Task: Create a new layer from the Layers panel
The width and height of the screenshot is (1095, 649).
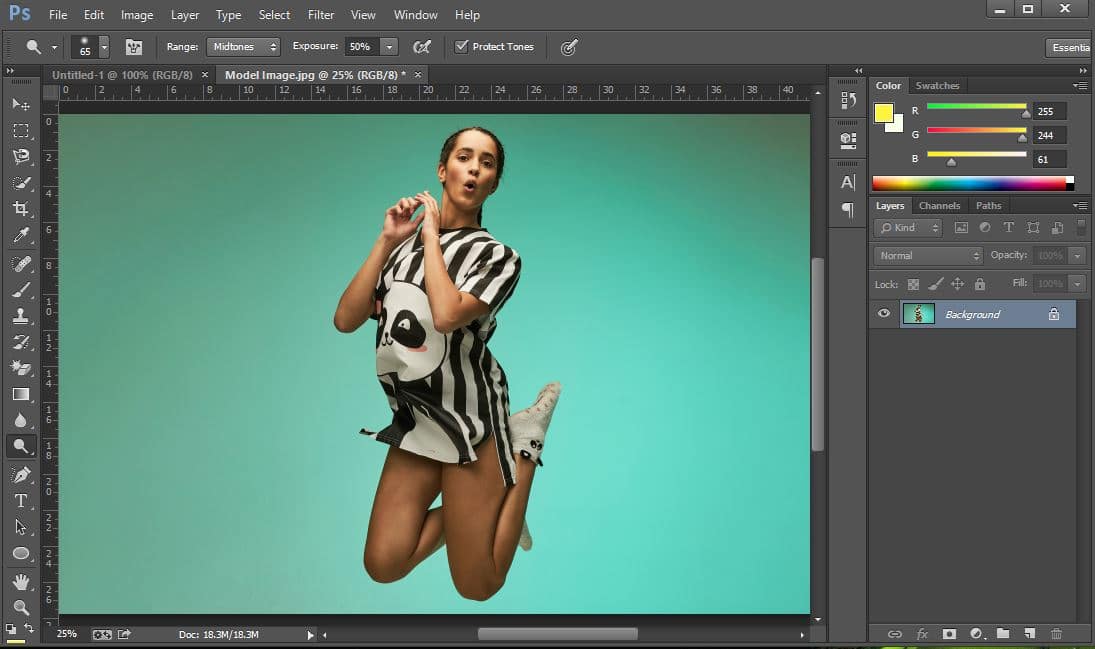Action: click(1030, 634)
